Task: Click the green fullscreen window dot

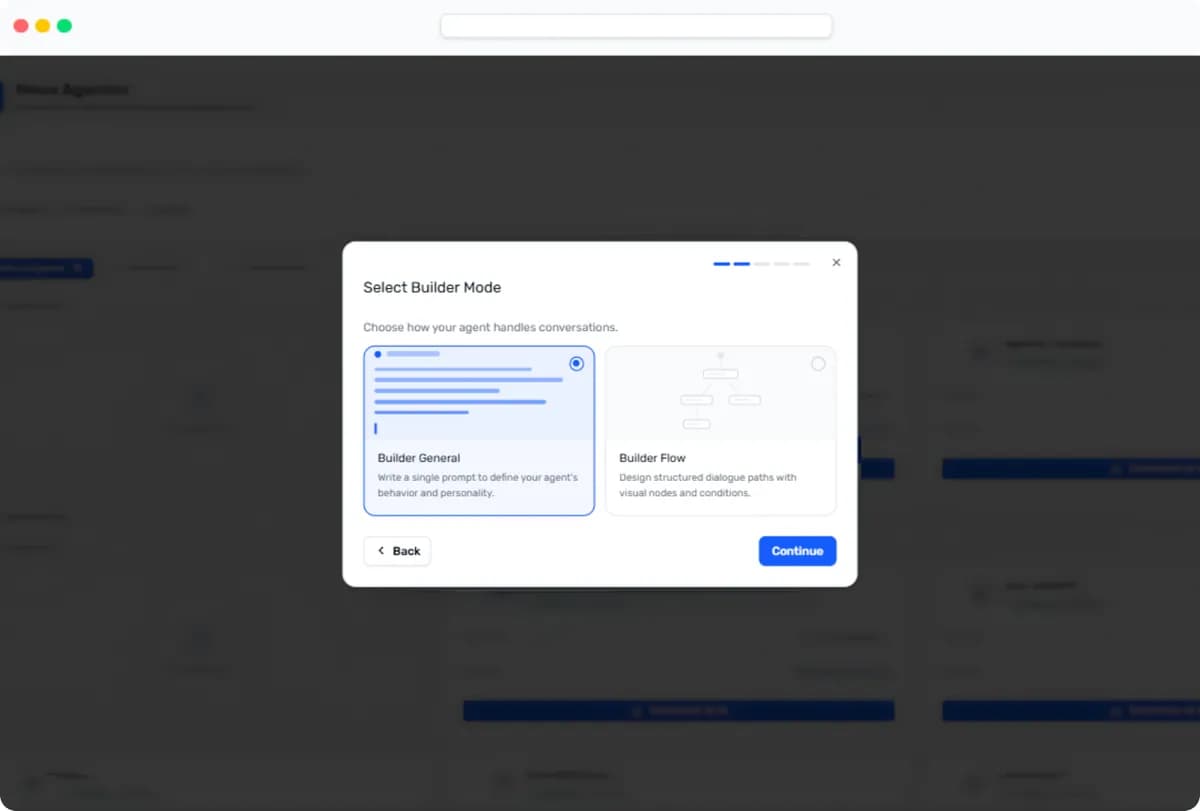Action: tap(64, 26)
